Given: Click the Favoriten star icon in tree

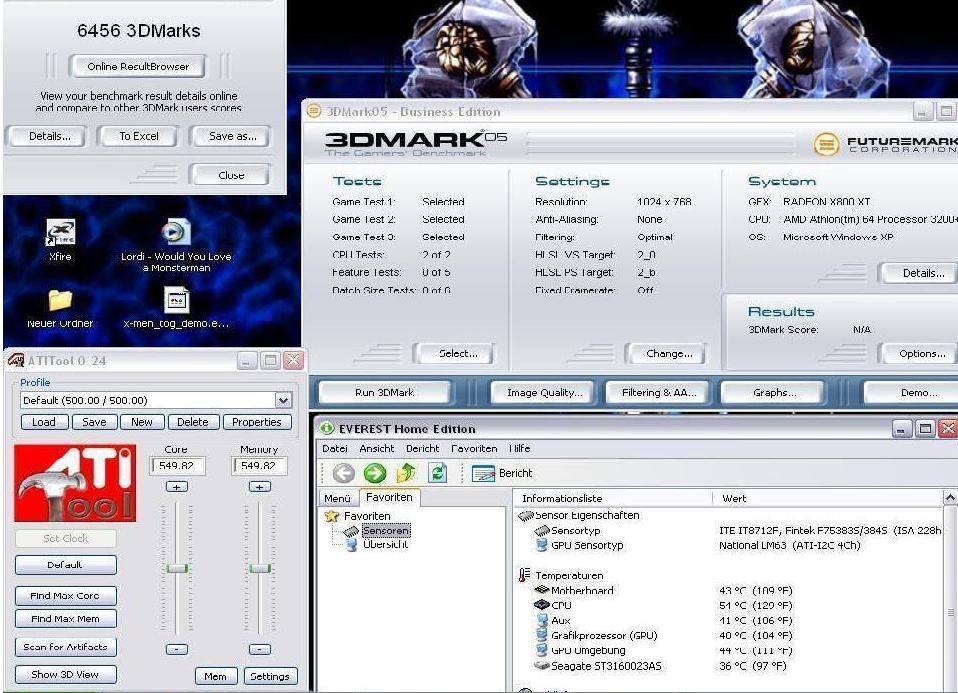Looking at the screenshot, I should [x=332, y=516].
